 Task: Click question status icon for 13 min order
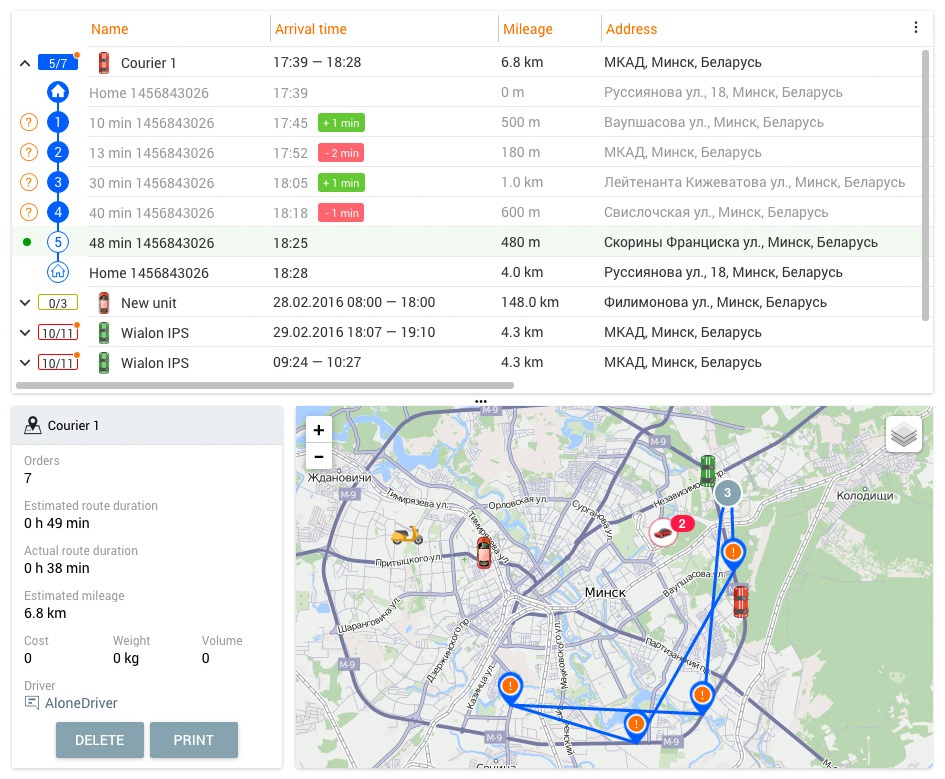click(28, 152)
